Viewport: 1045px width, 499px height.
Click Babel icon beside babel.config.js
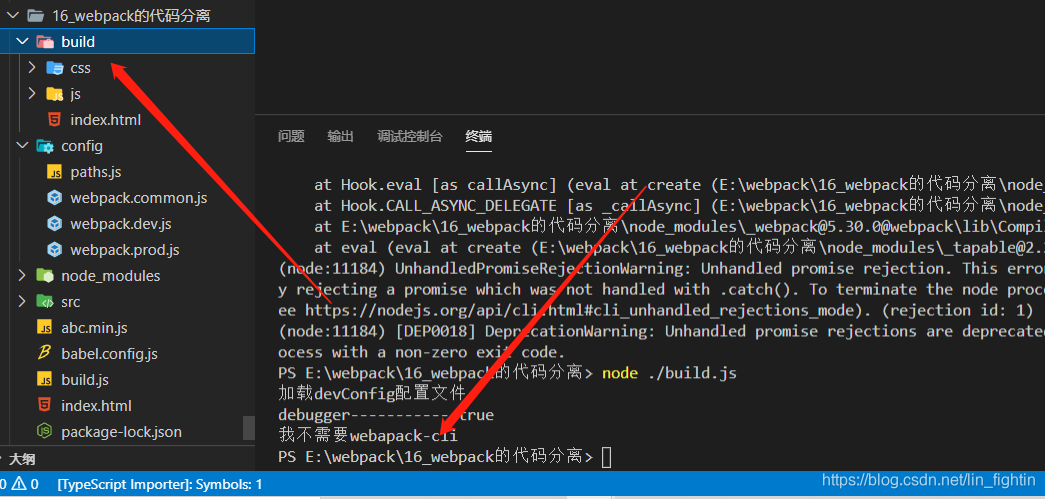pyautogui.click(x=45, y=354)
